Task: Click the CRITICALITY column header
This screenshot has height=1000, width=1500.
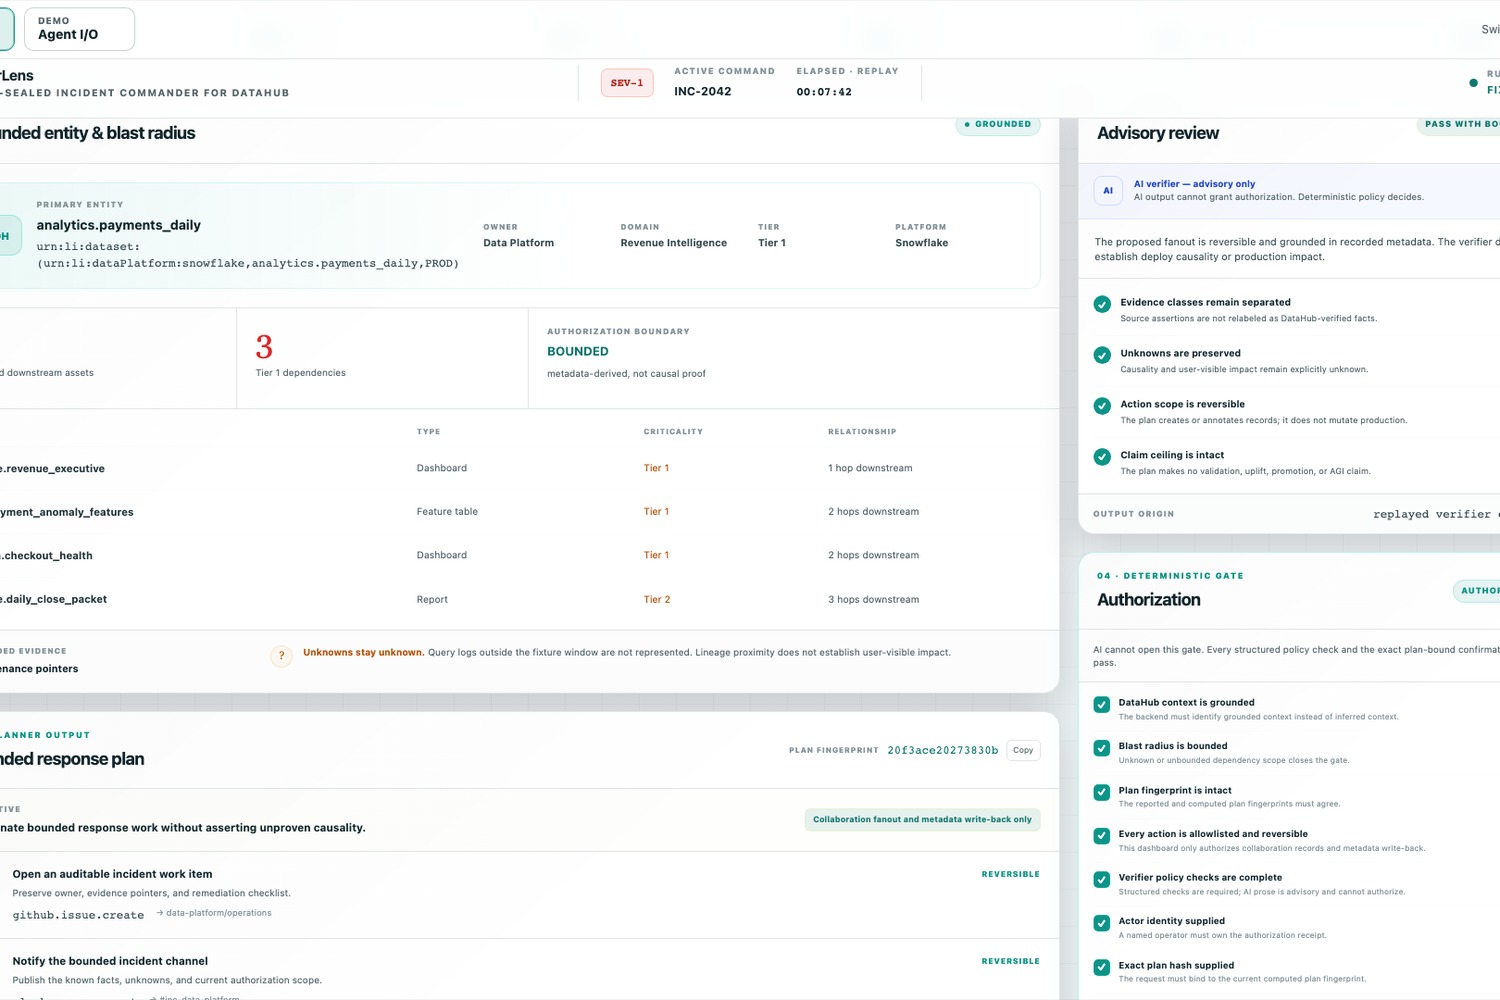Action: pyautogui.click(x=673, y=432)
